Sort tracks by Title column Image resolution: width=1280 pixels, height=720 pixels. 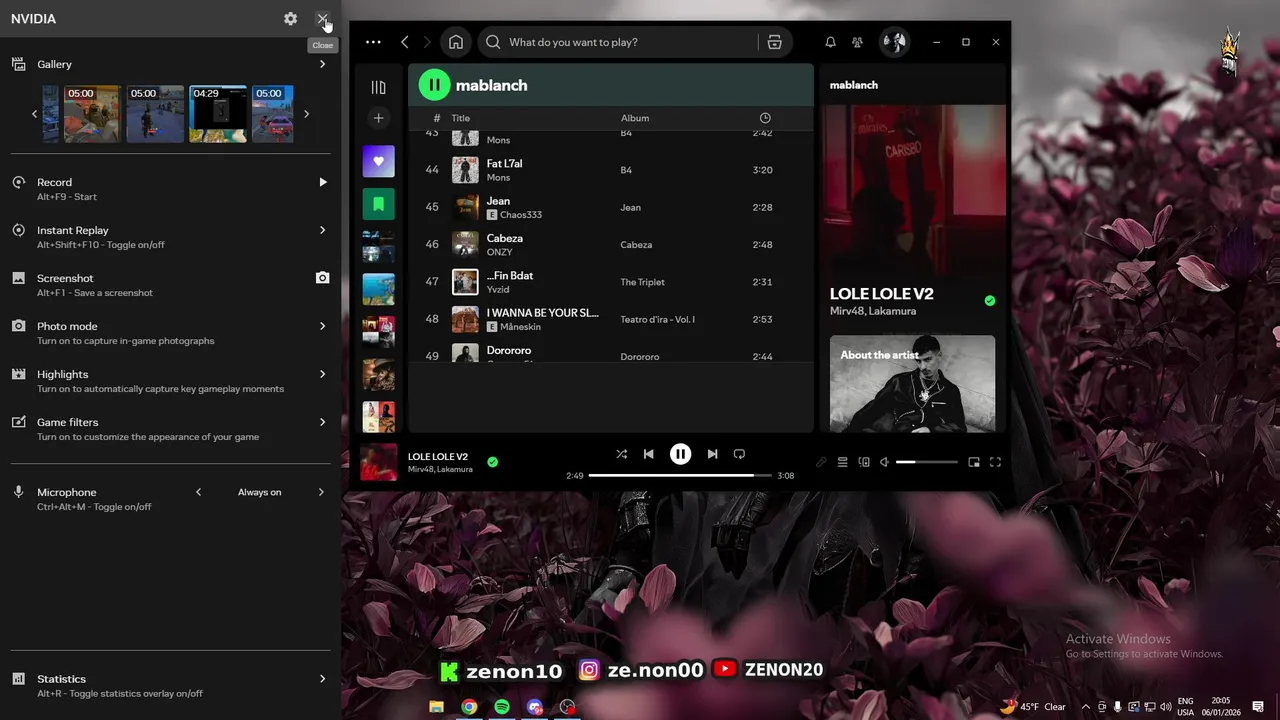click(460, 118)
